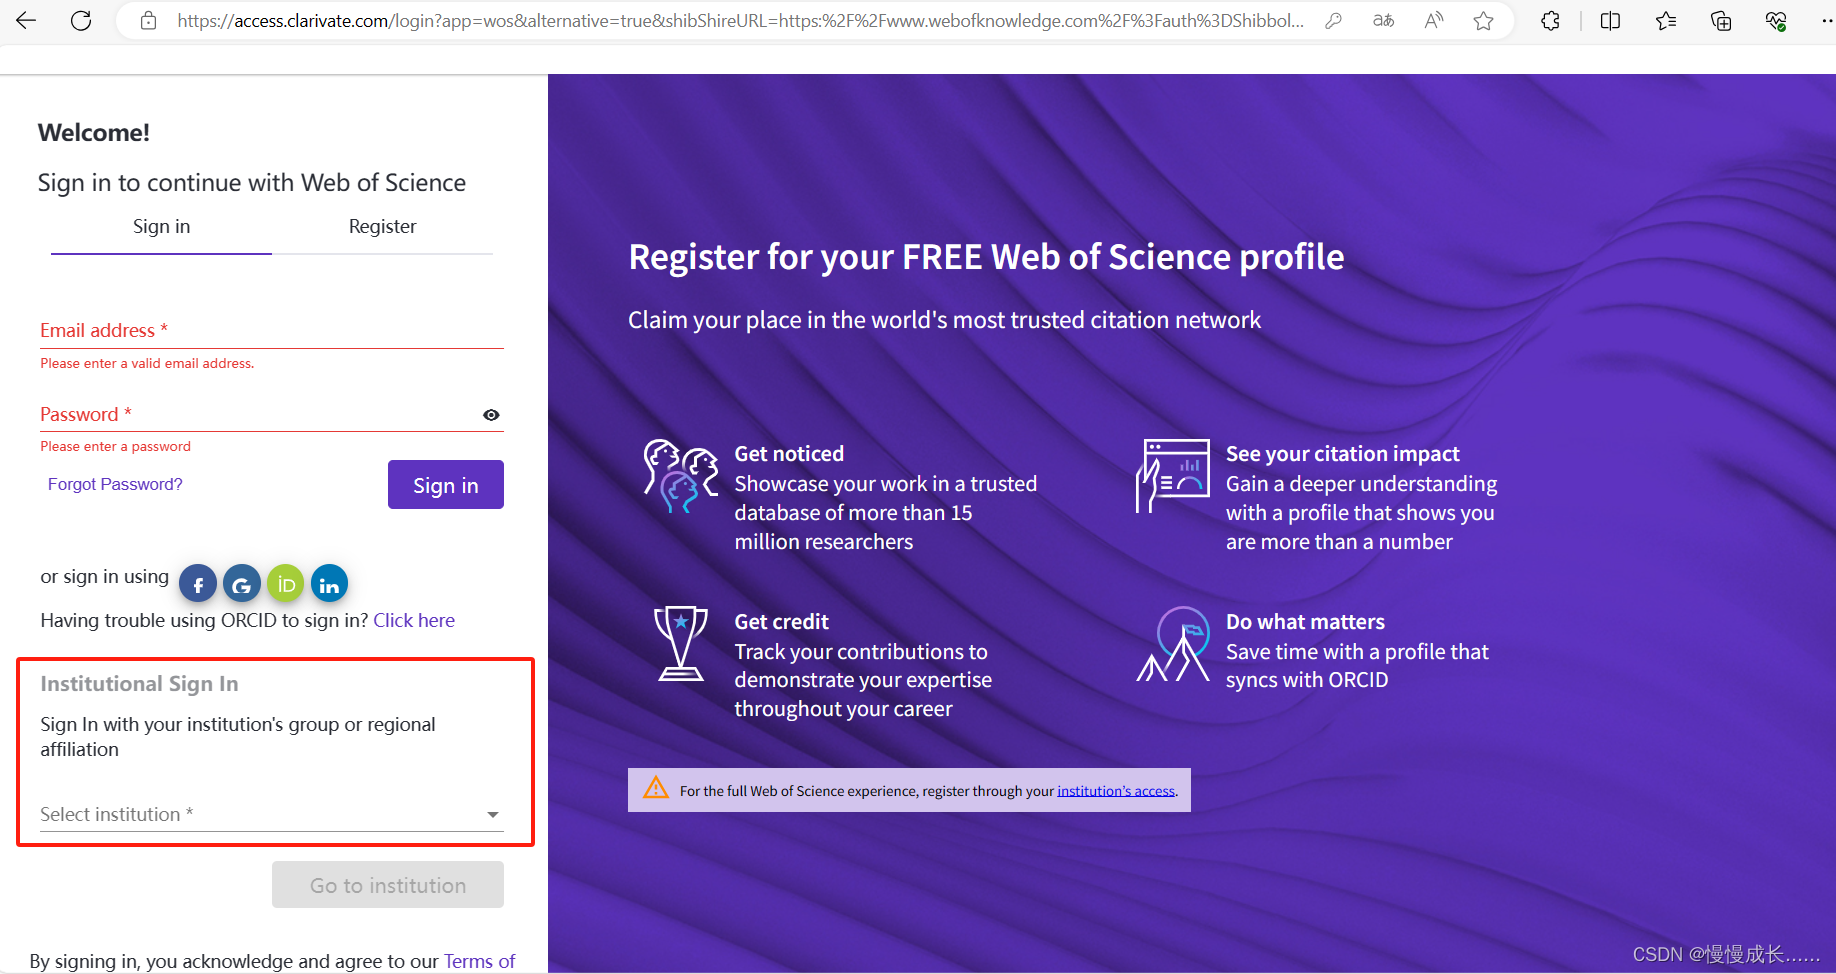Open the browser's more options menu
This screenshot has height=974, width=1836.
tap(1827, 20)
